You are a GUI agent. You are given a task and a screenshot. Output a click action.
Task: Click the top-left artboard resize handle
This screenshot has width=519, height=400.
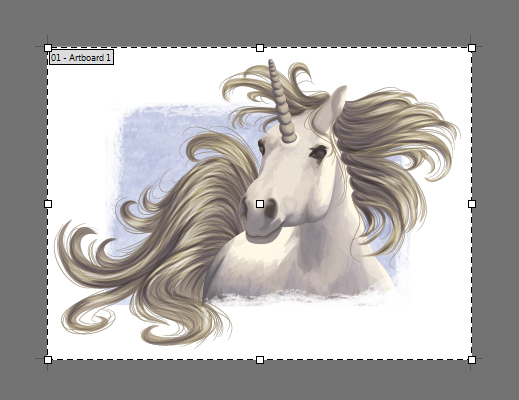coord(48,48)
